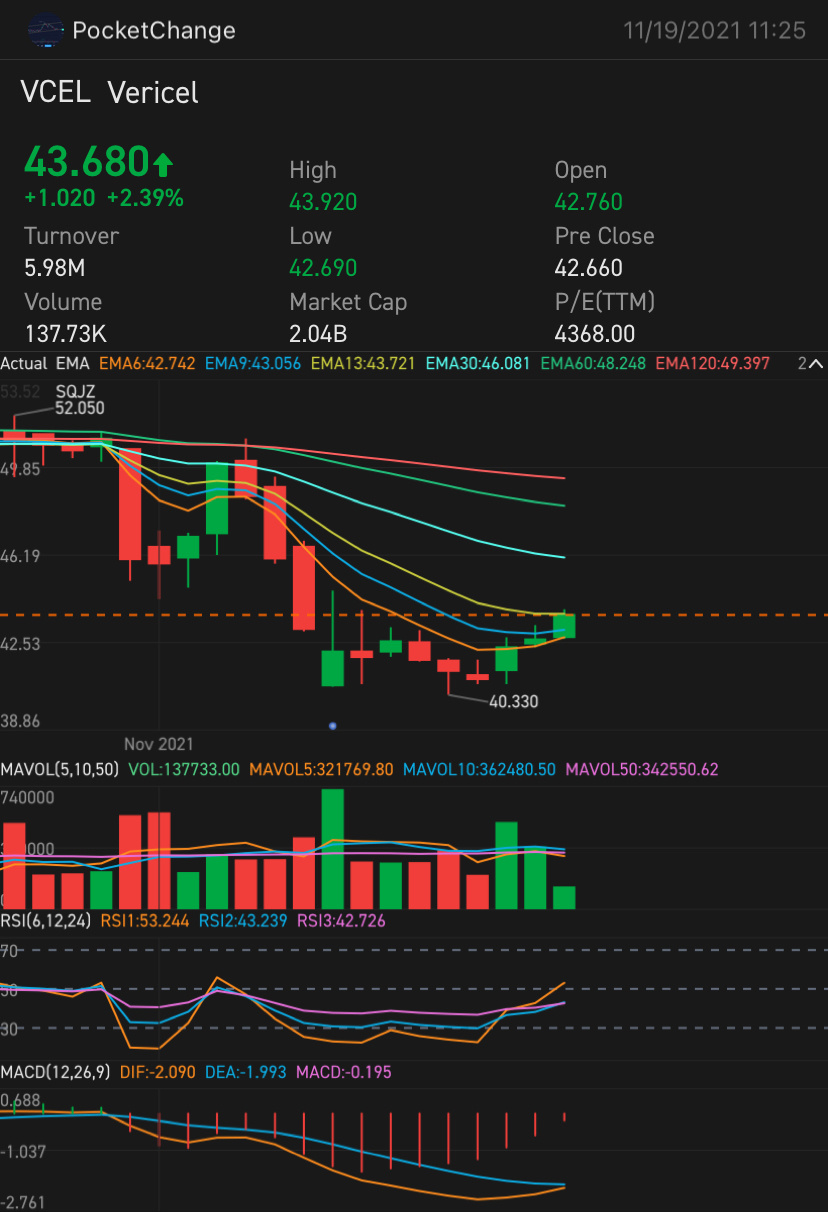Click the Volume value 137.73K

pyautogui.click(x=64, y=334)
